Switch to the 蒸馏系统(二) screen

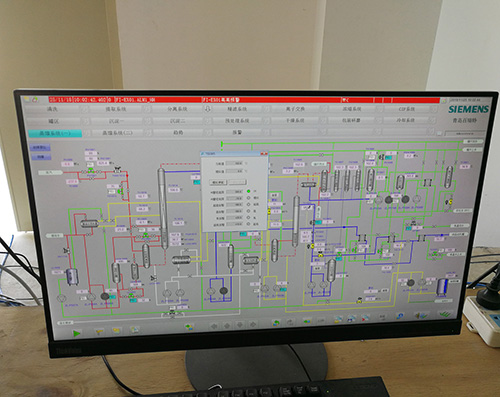pyautogui.click(x=117, y=133)
